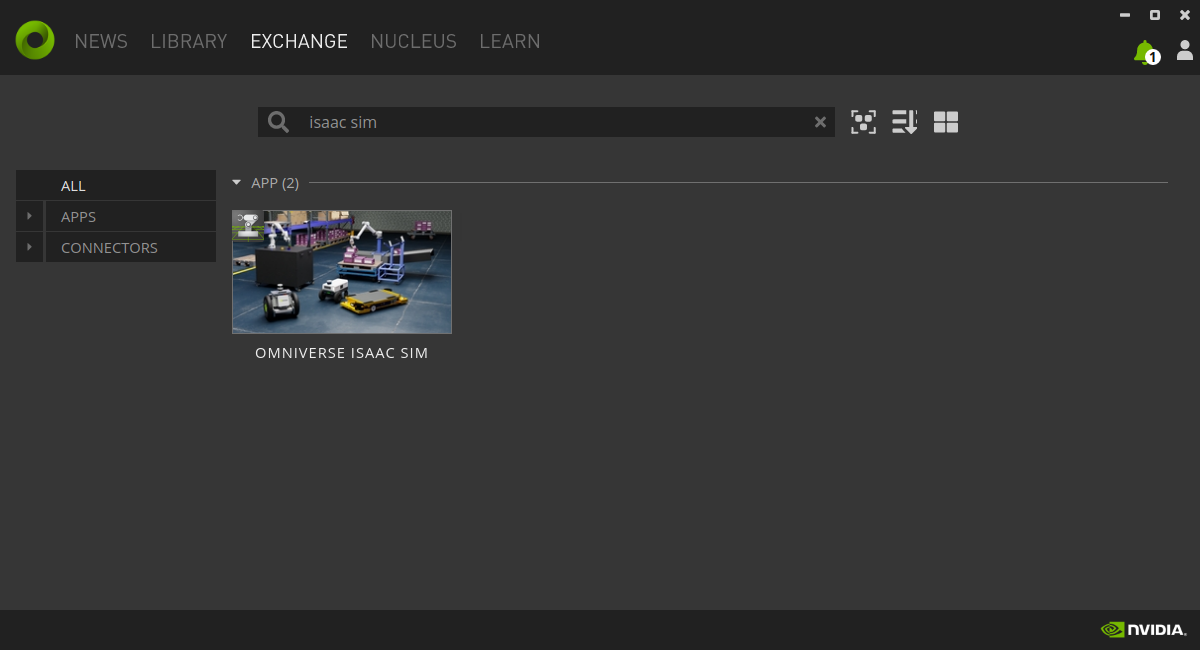Maximize the launcher window
The height and width of the screenshot is (650, 1200).
(1155, 15)
